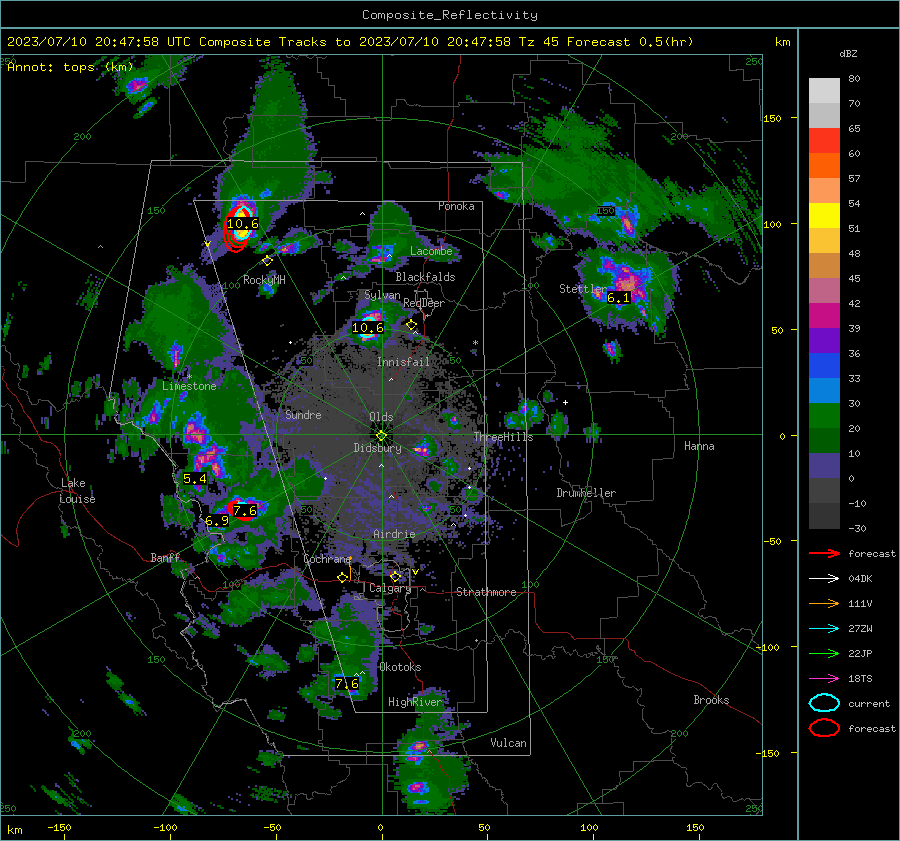Click the 6.1 storm top near Stettler

(x=618, y=297)
